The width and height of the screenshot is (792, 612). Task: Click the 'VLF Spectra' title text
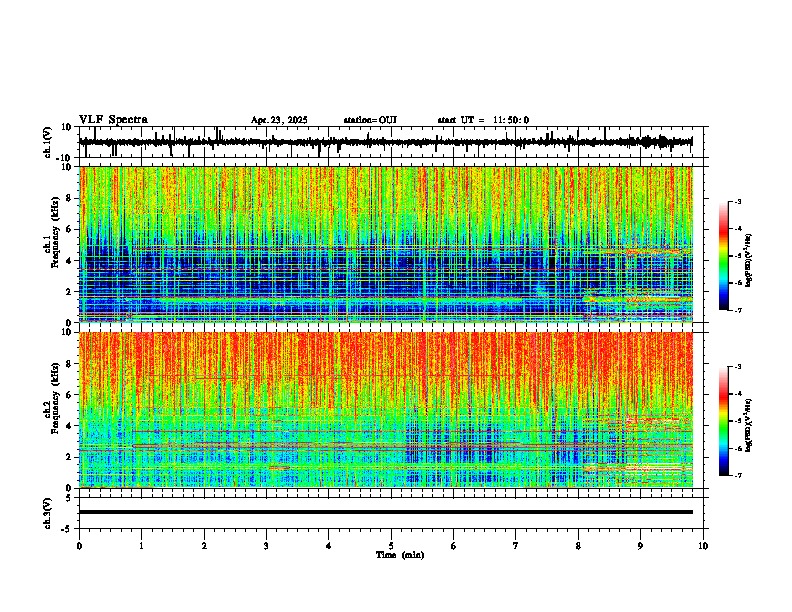[x=113, y=120]
